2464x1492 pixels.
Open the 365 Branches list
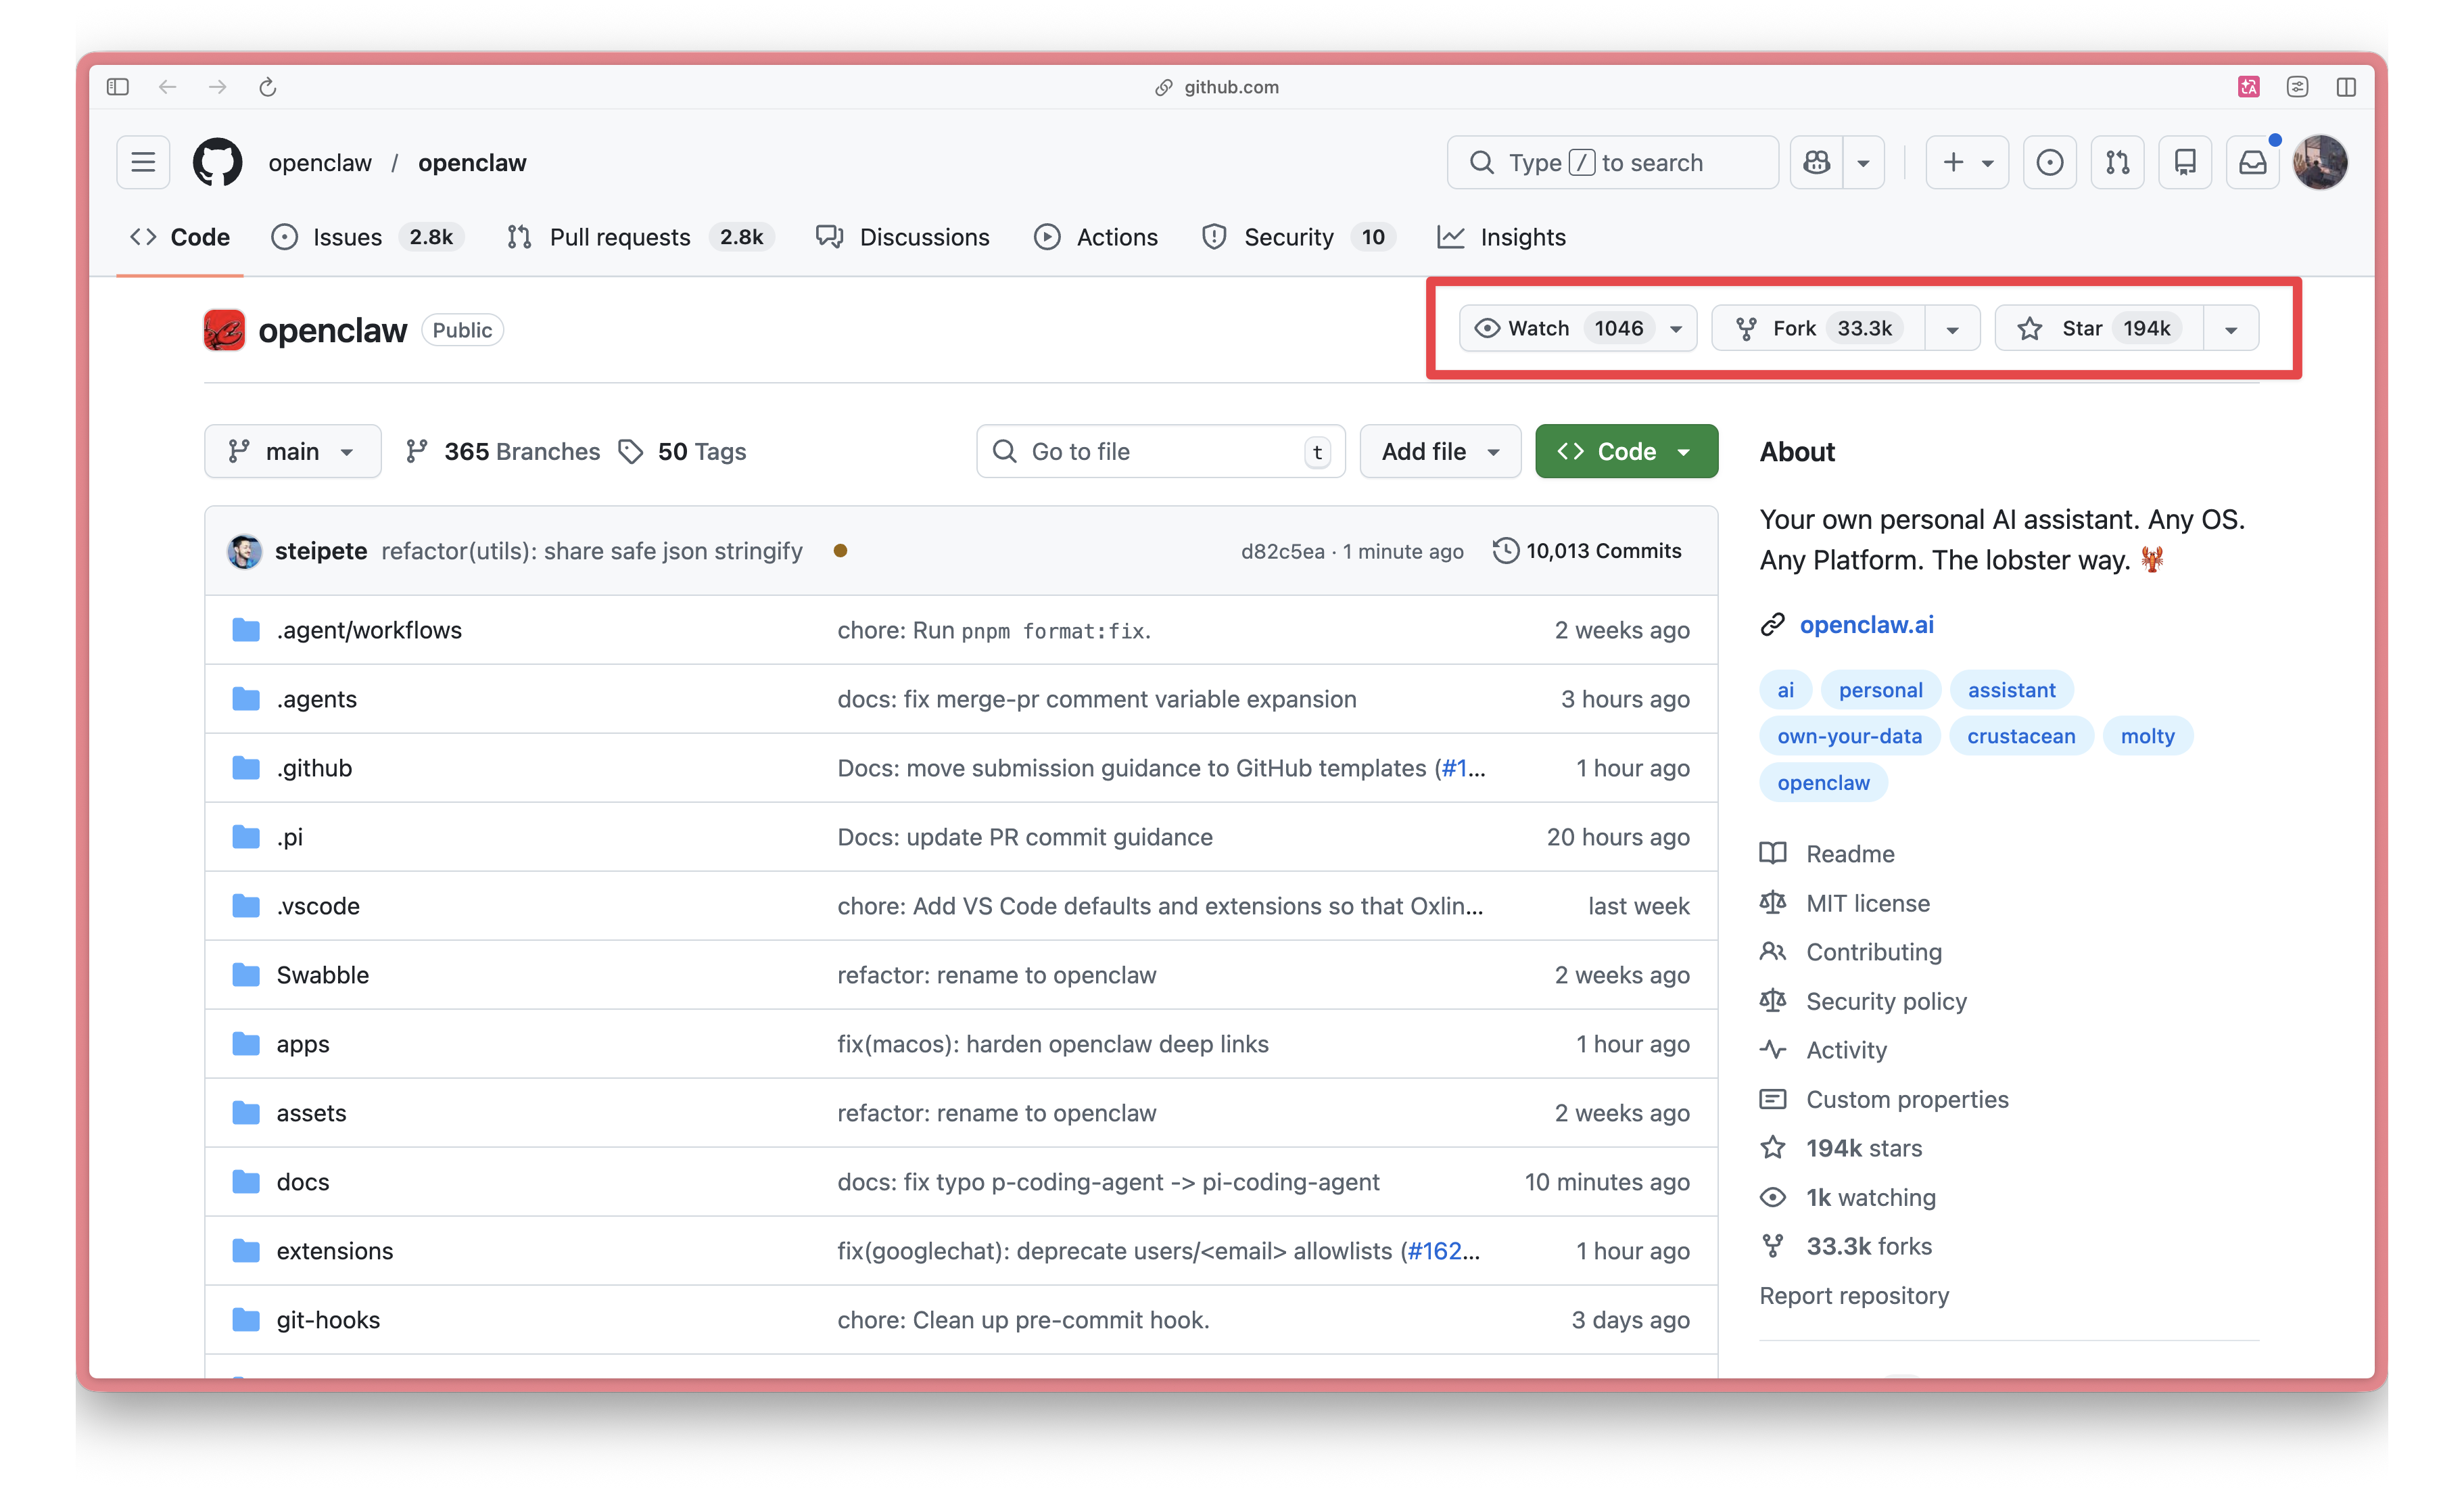pyautogui.click(x=503, y=452)
